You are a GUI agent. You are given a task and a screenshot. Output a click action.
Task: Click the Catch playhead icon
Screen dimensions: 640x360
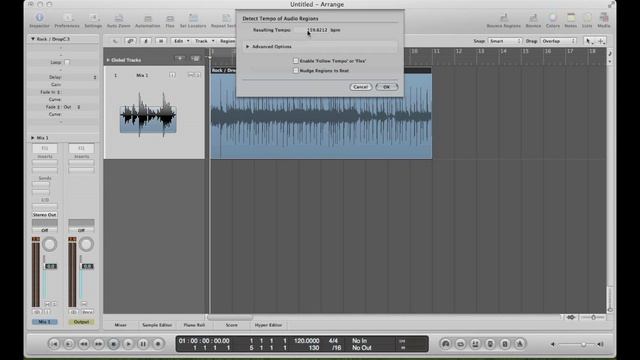146,41
